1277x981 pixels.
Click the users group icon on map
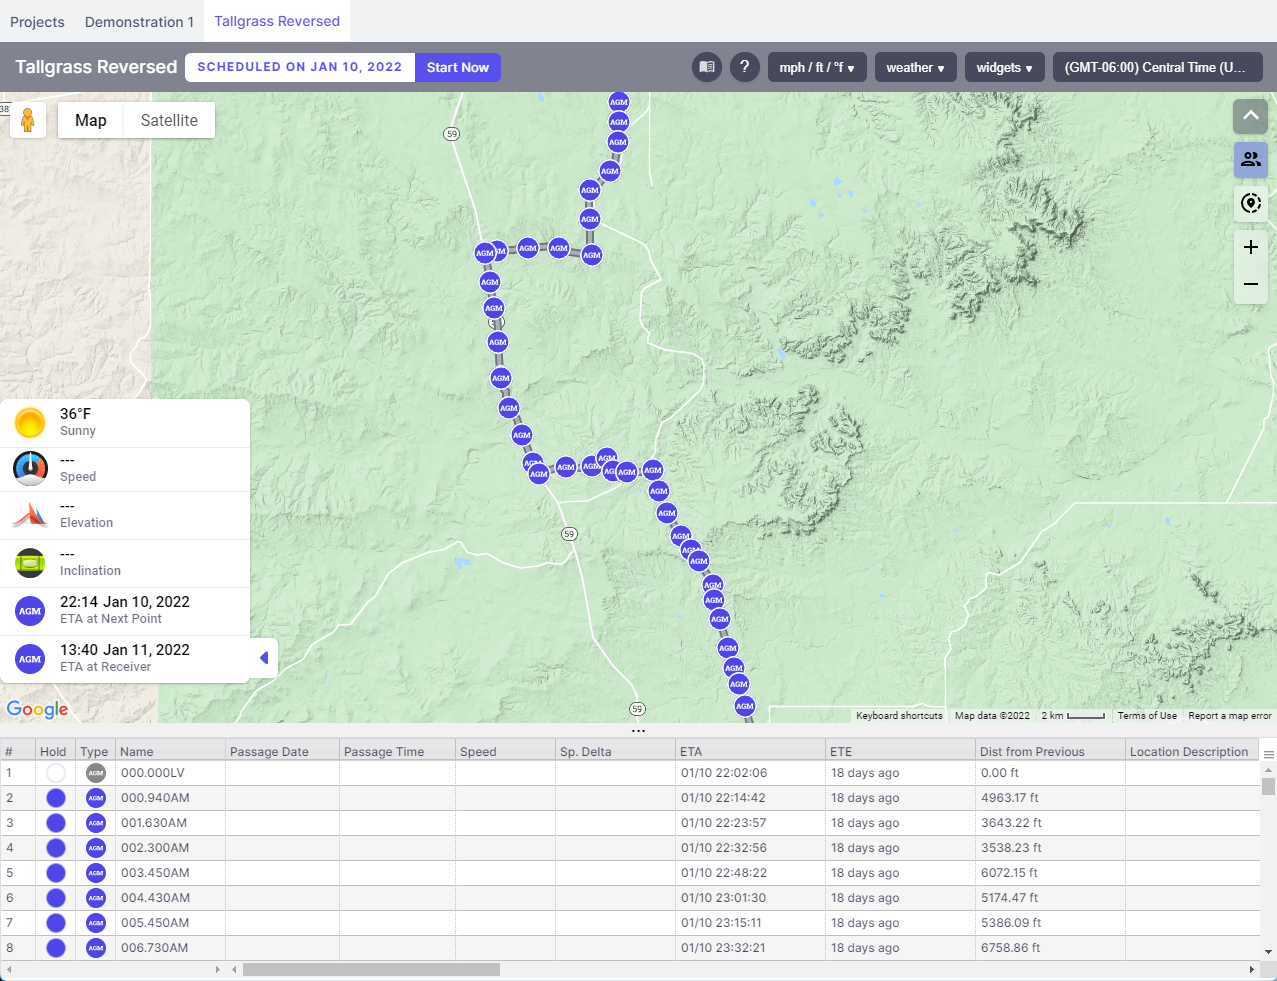[x=1250, y=160]
